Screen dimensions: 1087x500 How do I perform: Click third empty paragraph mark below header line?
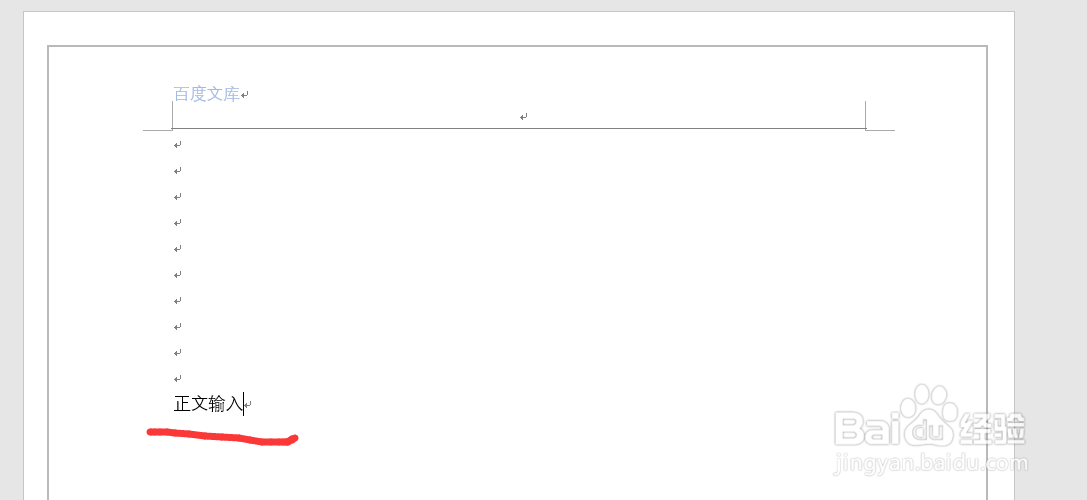[x=178, y=197]
